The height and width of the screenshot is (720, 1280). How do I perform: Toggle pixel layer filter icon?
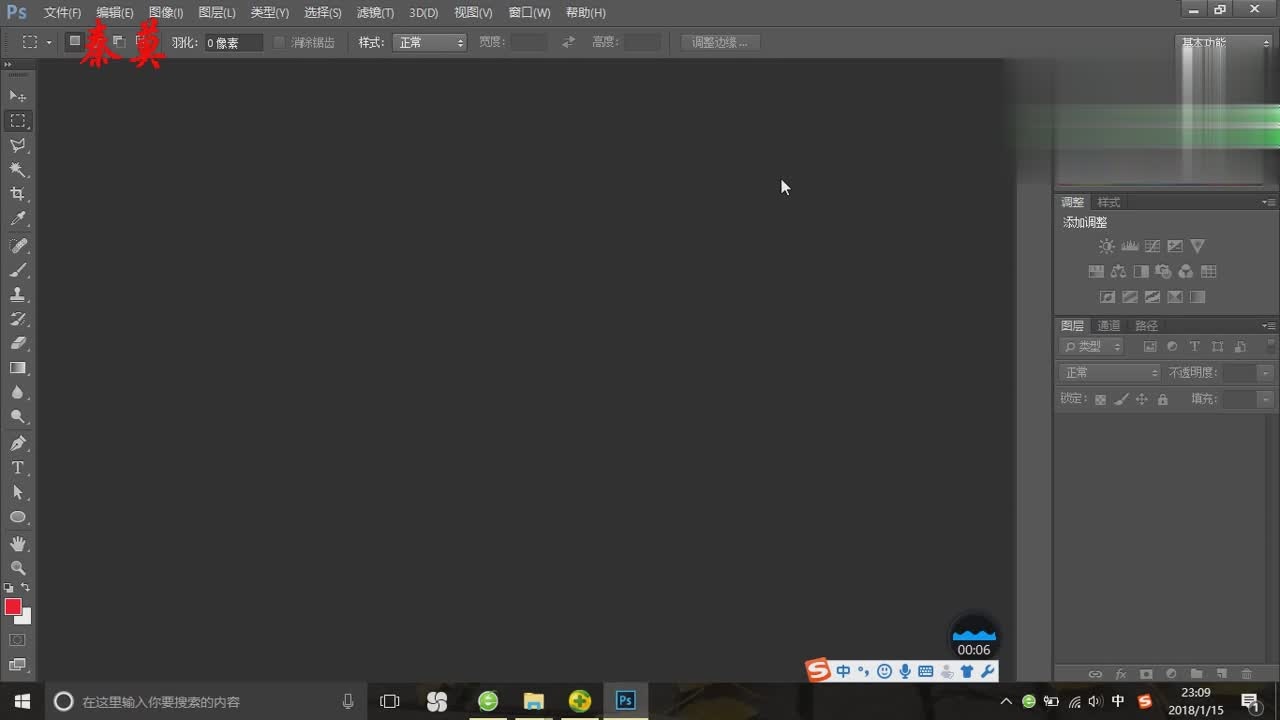(x=1150, y=347)
